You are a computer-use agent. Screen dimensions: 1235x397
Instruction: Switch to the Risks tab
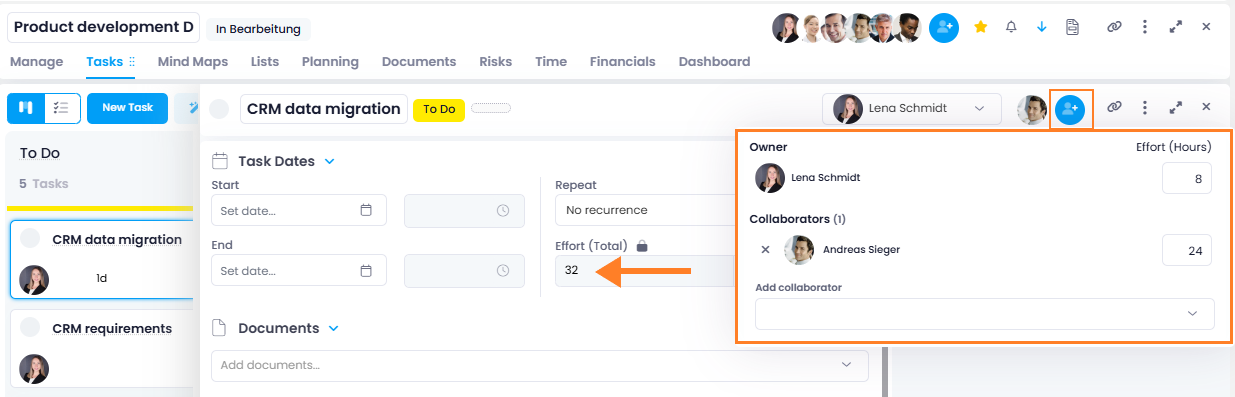(496, 62)
